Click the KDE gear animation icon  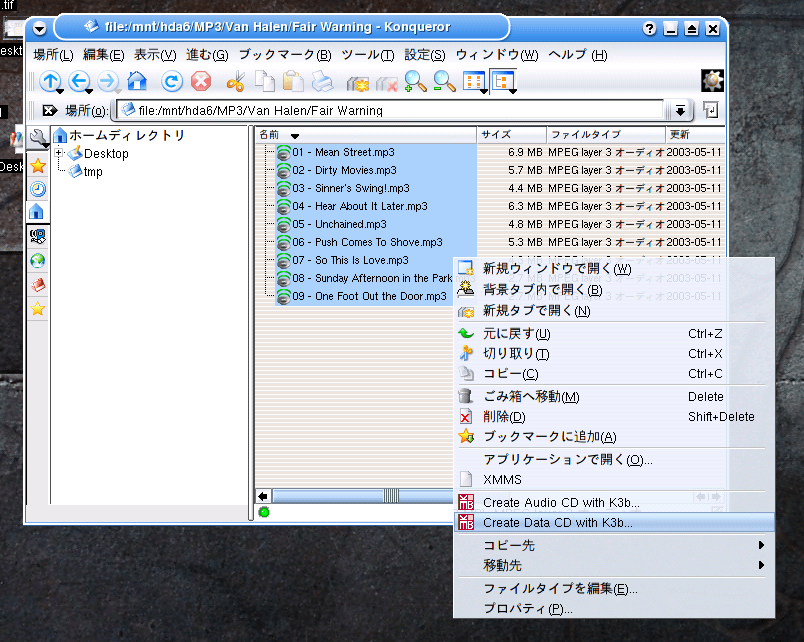(712, 81)
